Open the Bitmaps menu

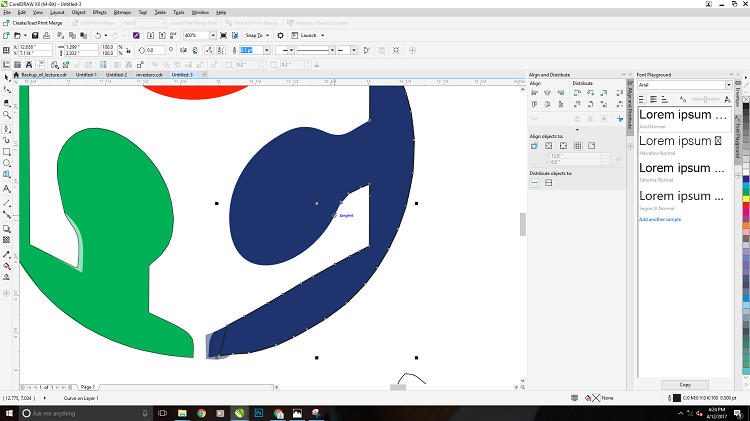[x=122, y=12]
